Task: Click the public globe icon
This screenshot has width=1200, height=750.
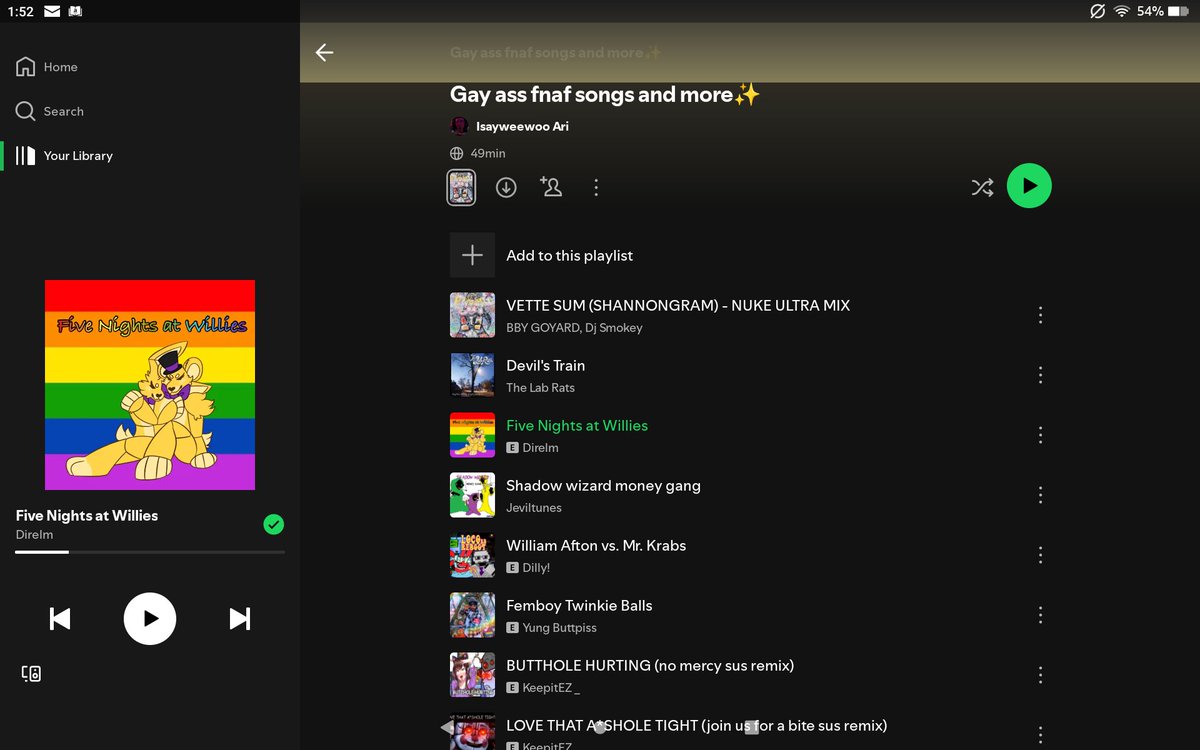Action: tap(457, 153)
